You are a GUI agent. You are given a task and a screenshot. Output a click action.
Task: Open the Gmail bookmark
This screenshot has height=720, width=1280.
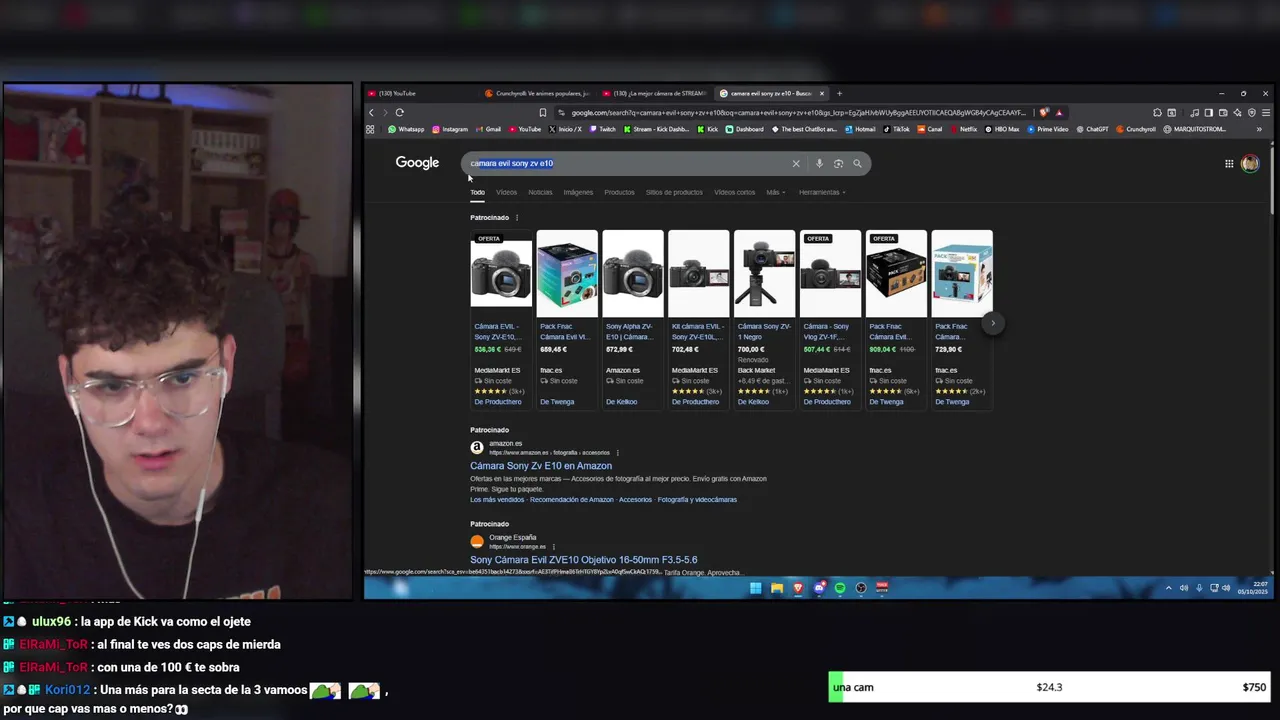[x=488, y=129]
